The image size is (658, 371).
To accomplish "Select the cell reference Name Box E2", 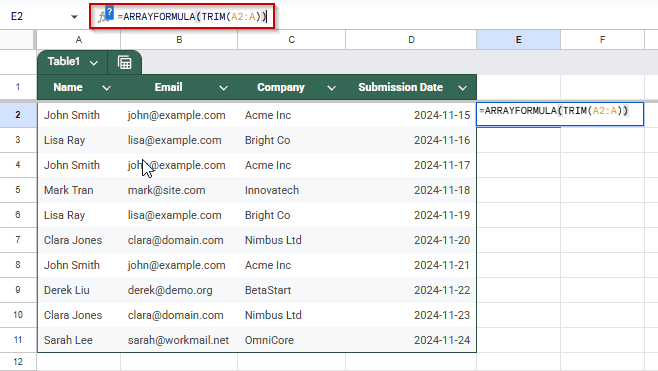I will click(17, 17).
